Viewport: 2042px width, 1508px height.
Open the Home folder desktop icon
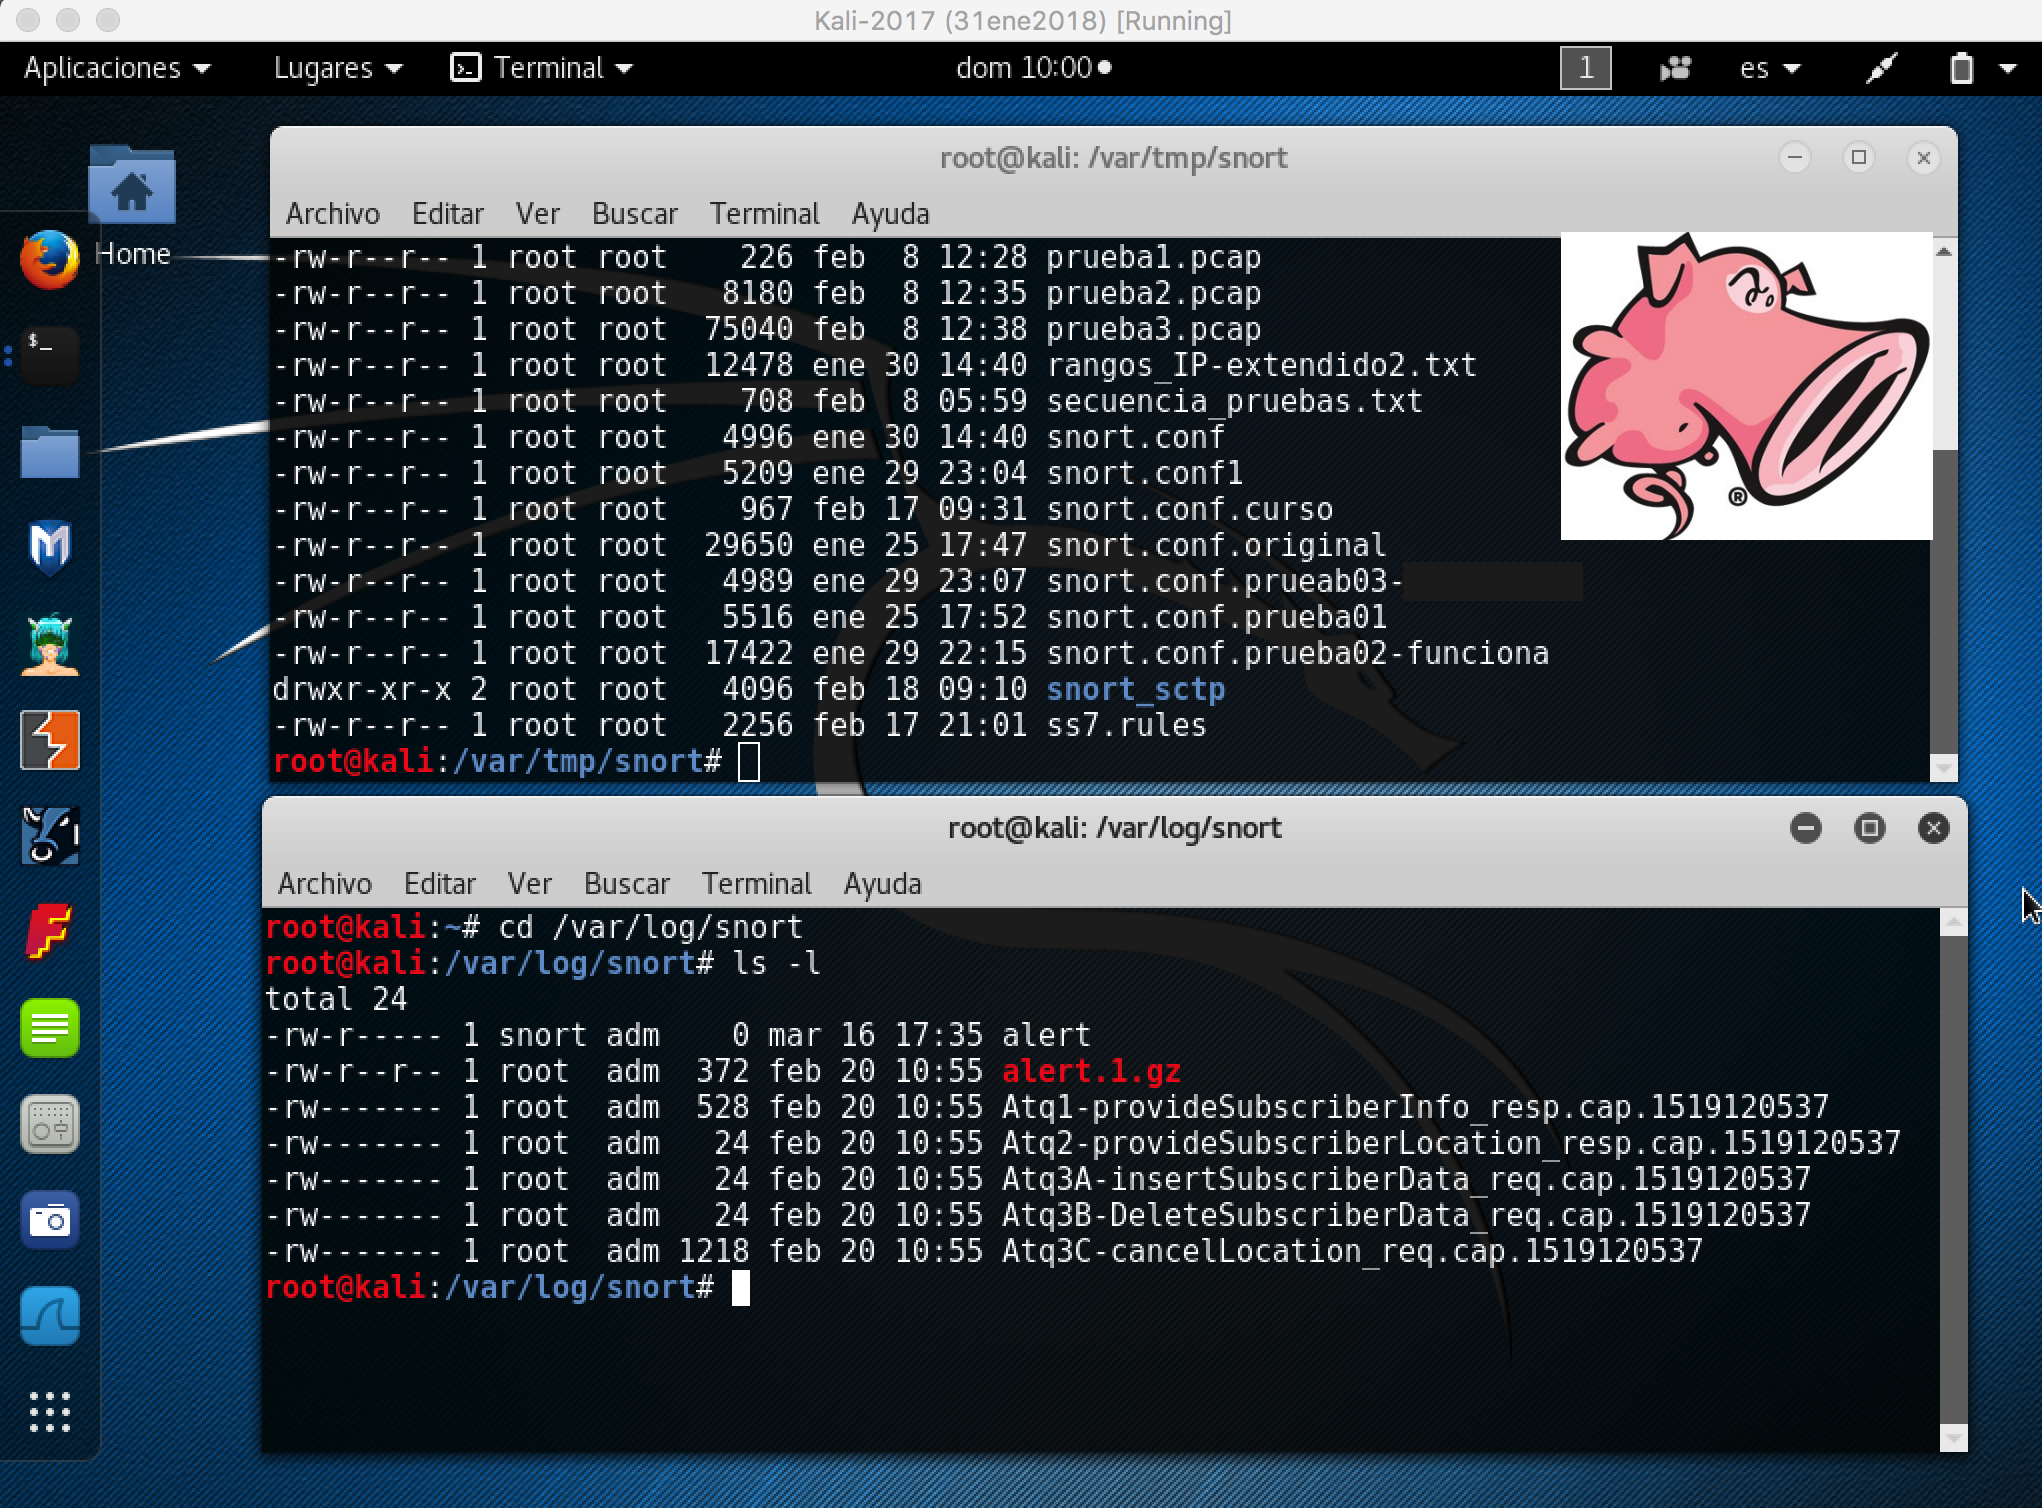coord(132,207)
